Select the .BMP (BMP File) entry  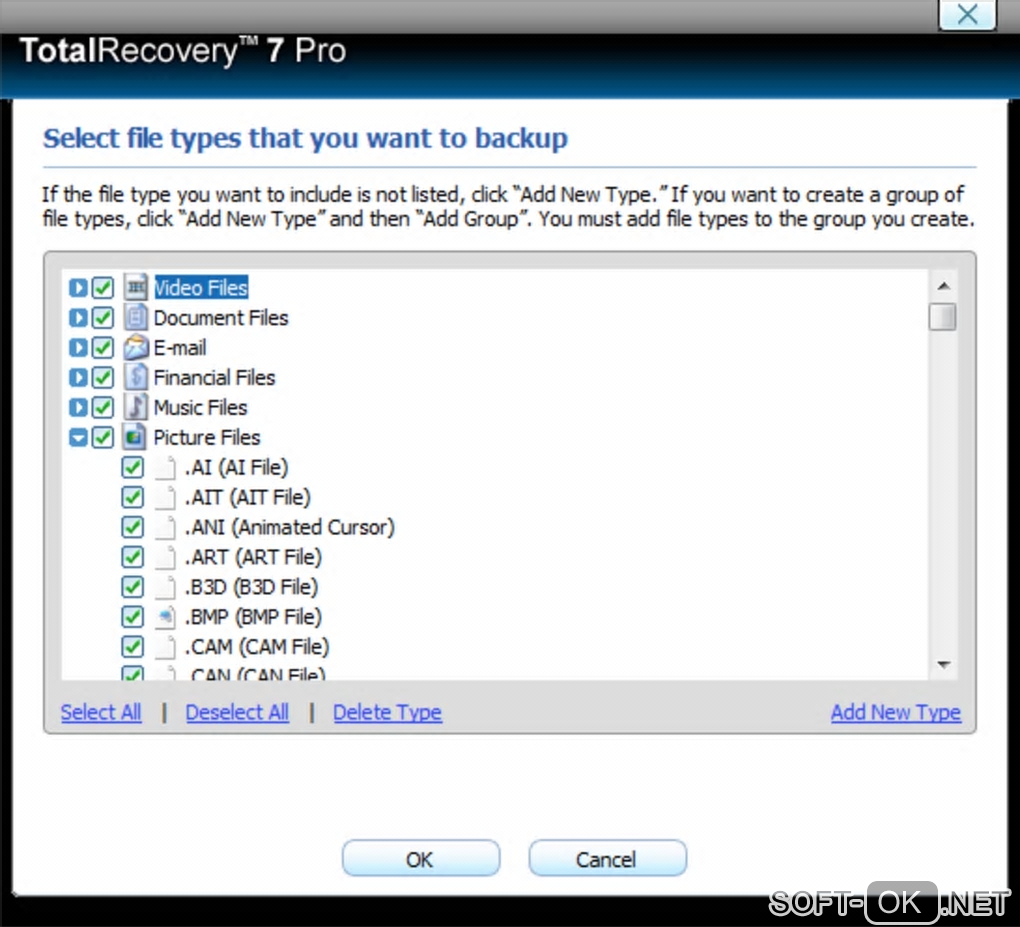tap(253, 617)
